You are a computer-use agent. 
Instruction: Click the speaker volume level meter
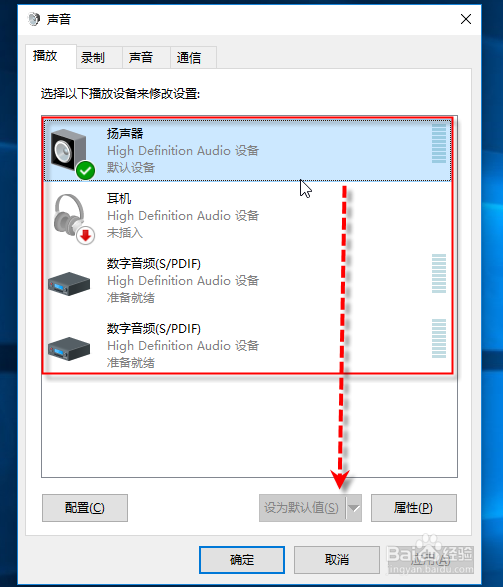pyautogui.click(x=439, y=144)
